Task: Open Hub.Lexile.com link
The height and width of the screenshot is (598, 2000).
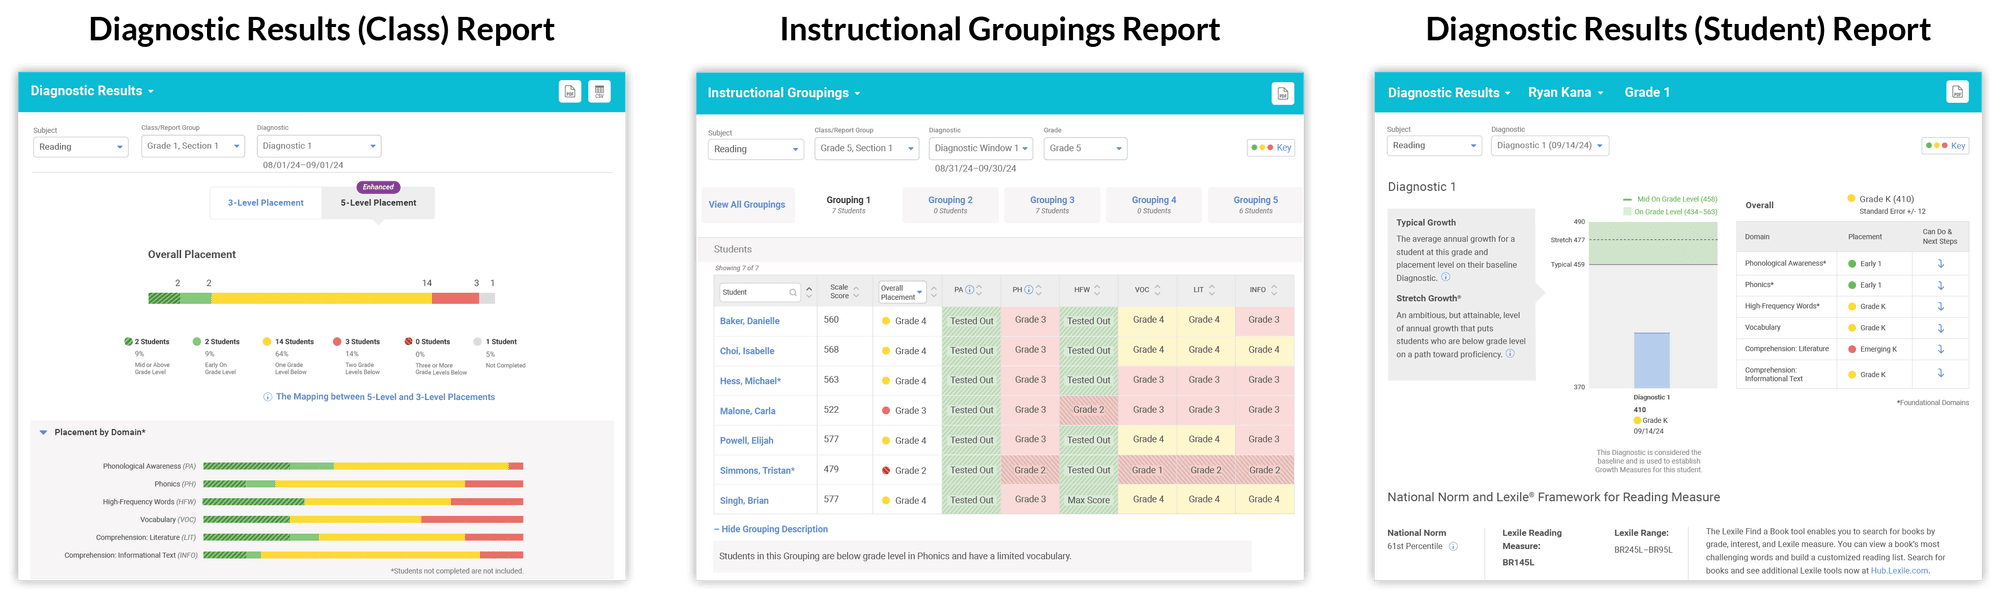Action: pyautogui.click(x=1899, y=571)
